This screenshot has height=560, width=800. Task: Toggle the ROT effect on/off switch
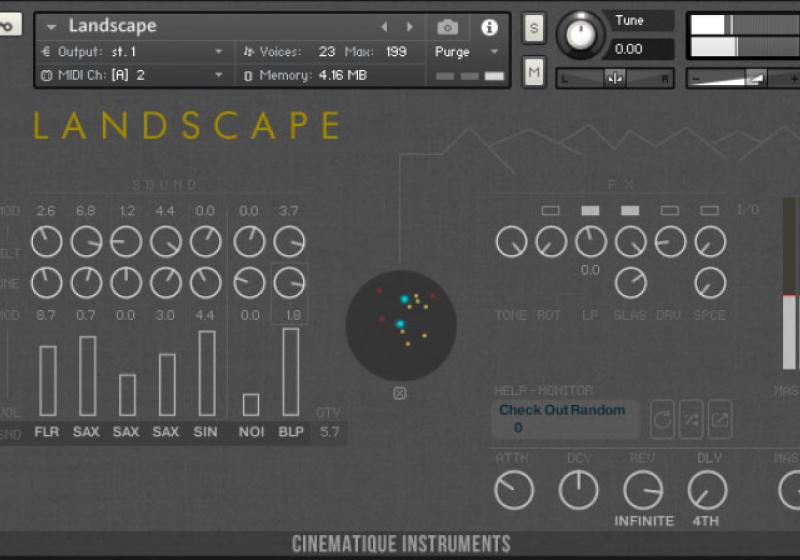pyautogui.click(x=551, y=210)
